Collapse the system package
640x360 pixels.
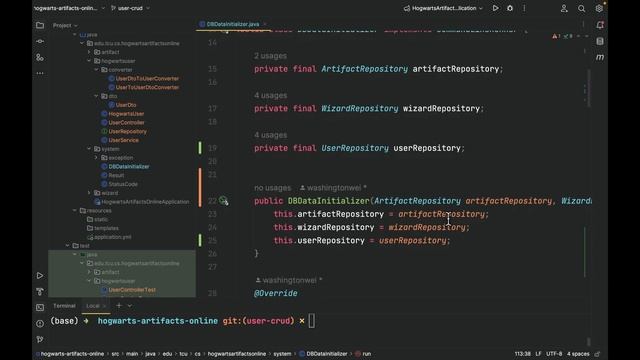click(x=89, y=149)
